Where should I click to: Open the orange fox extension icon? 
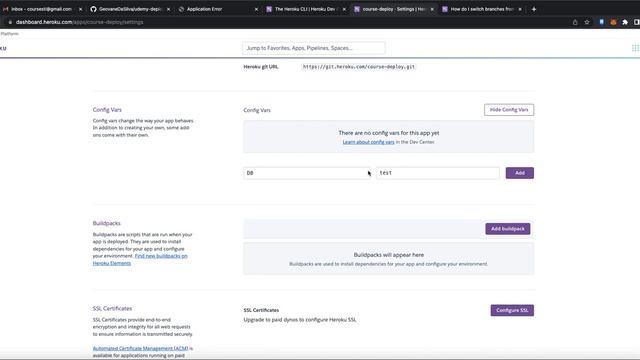click(613, 22)
